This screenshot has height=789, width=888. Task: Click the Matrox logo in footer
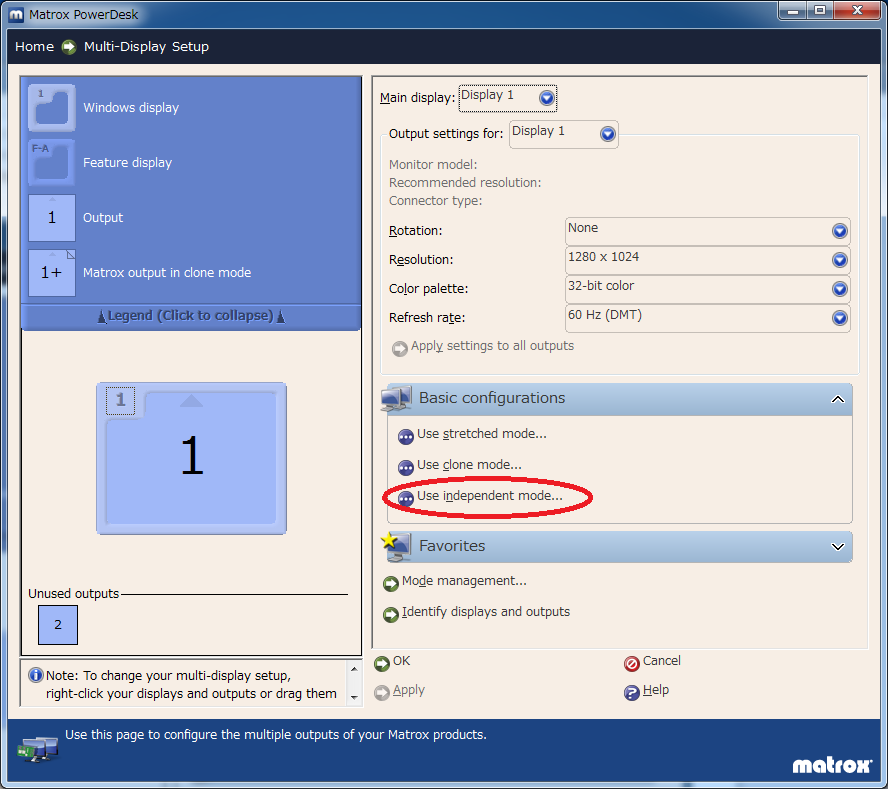832,765
